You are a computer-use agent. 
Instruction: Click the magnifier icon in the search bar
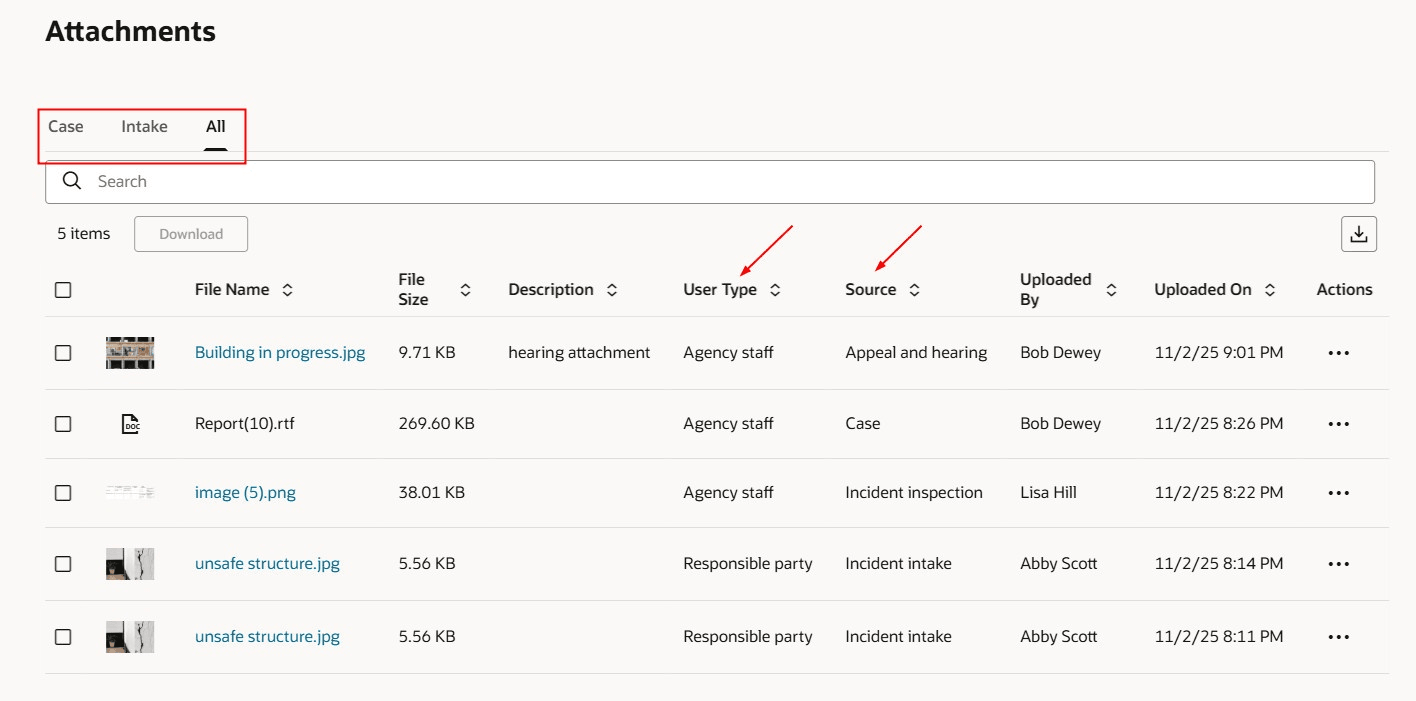pos(71,180)
